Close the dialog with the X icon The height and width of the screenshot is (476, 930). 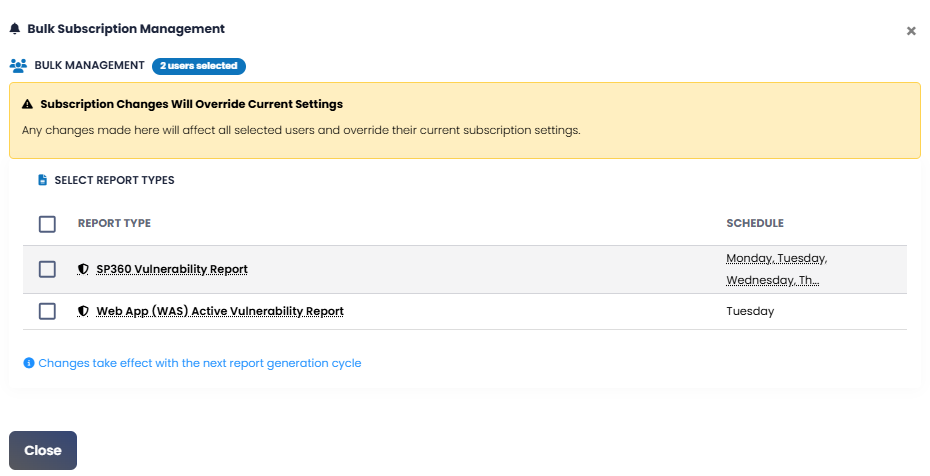(x=911, y=31)
